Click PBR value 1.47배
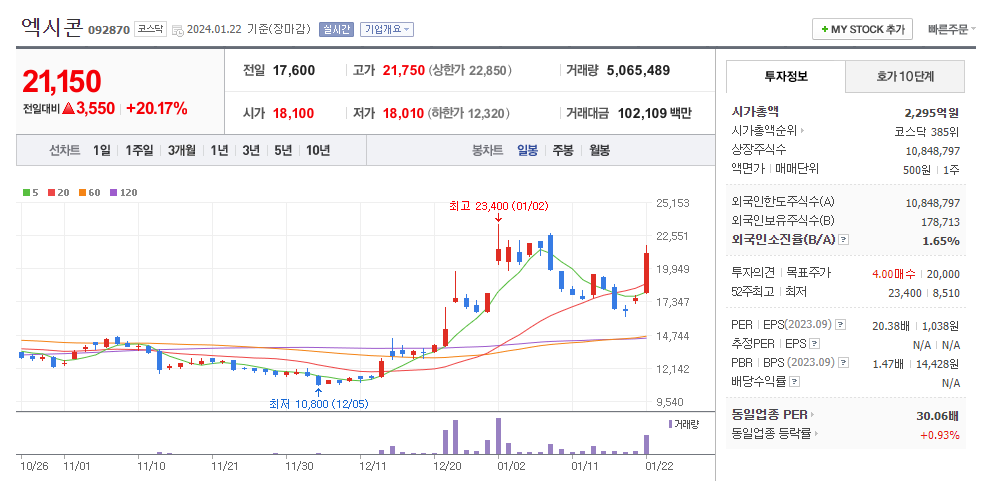 [x=888, y=364]
